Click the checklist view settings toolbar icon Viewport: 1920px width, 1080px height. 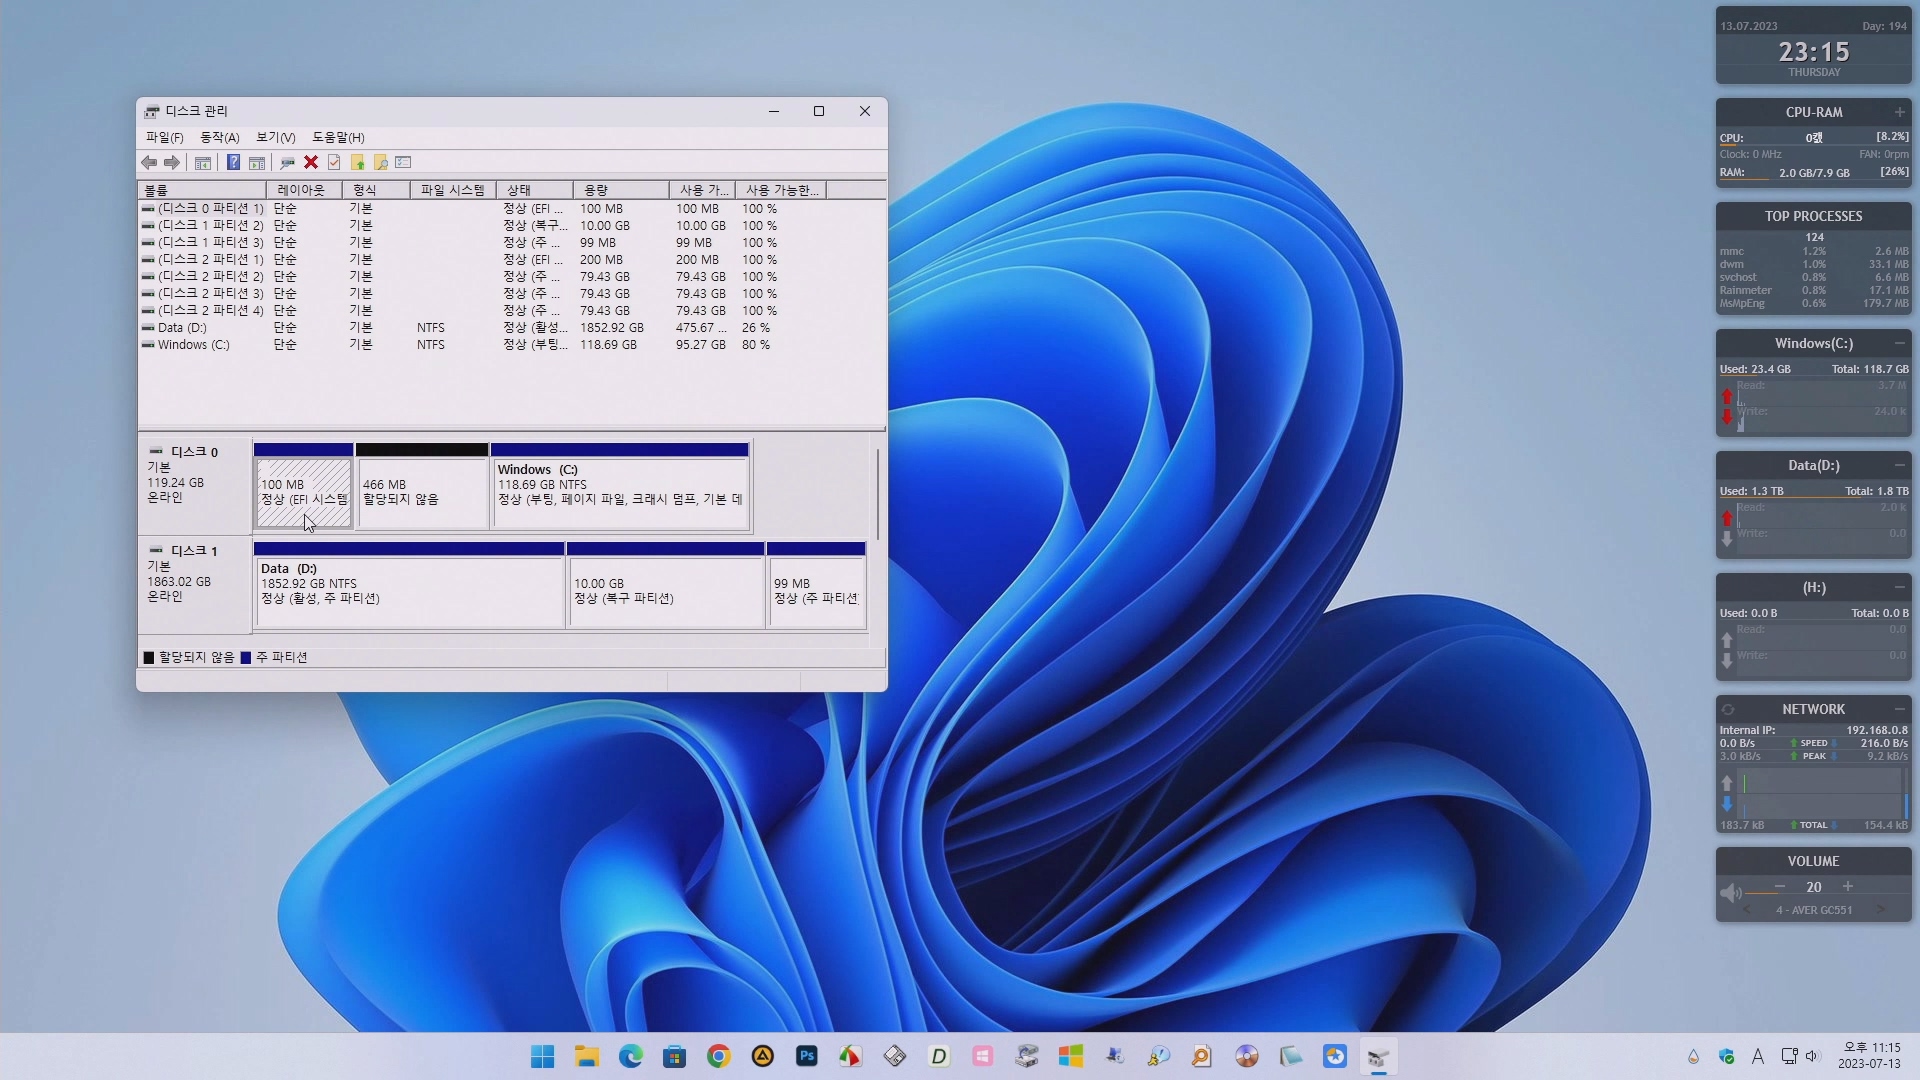tap(404, 162)
